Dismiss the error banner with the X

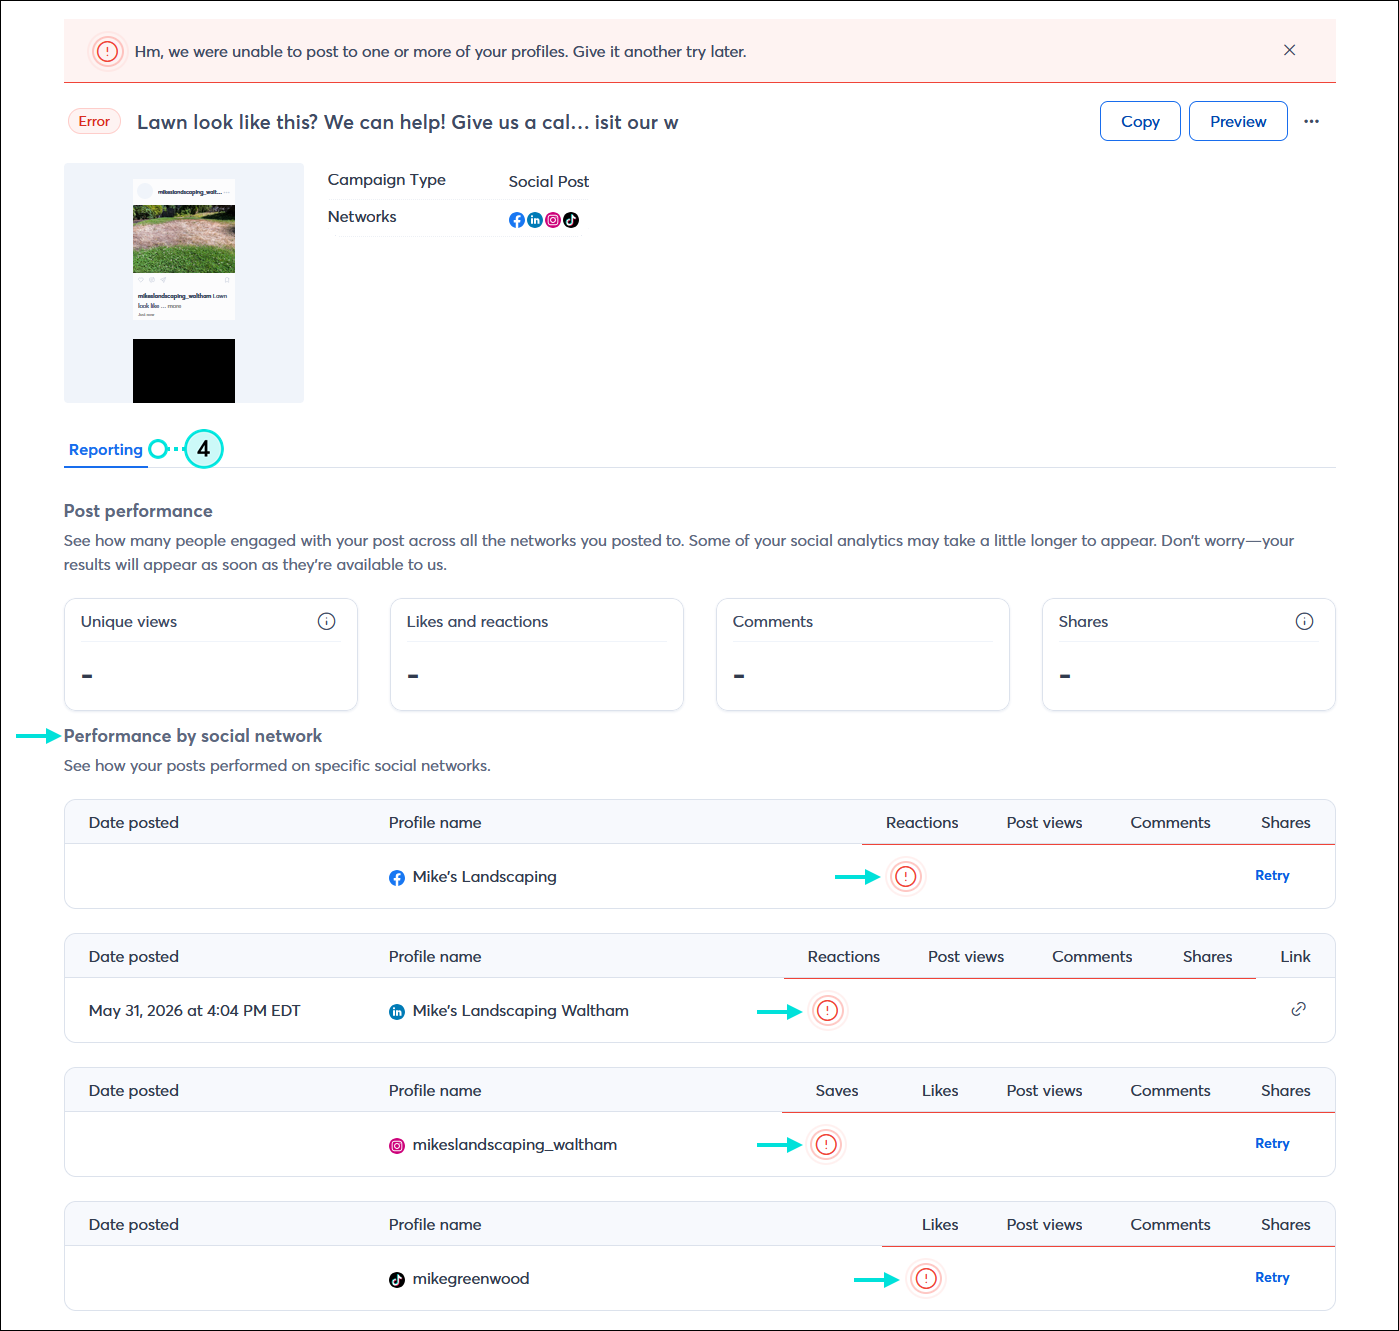(x=1289, y=50)
